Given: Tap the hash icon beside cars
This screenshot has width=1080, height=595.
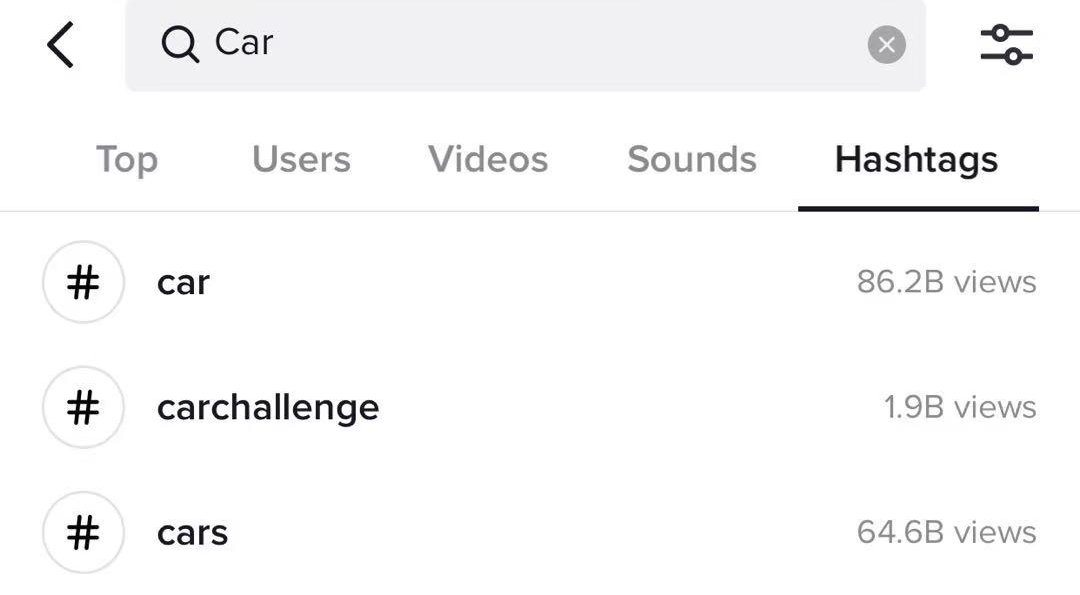Looking at the screenshot, I should point(83,532).
